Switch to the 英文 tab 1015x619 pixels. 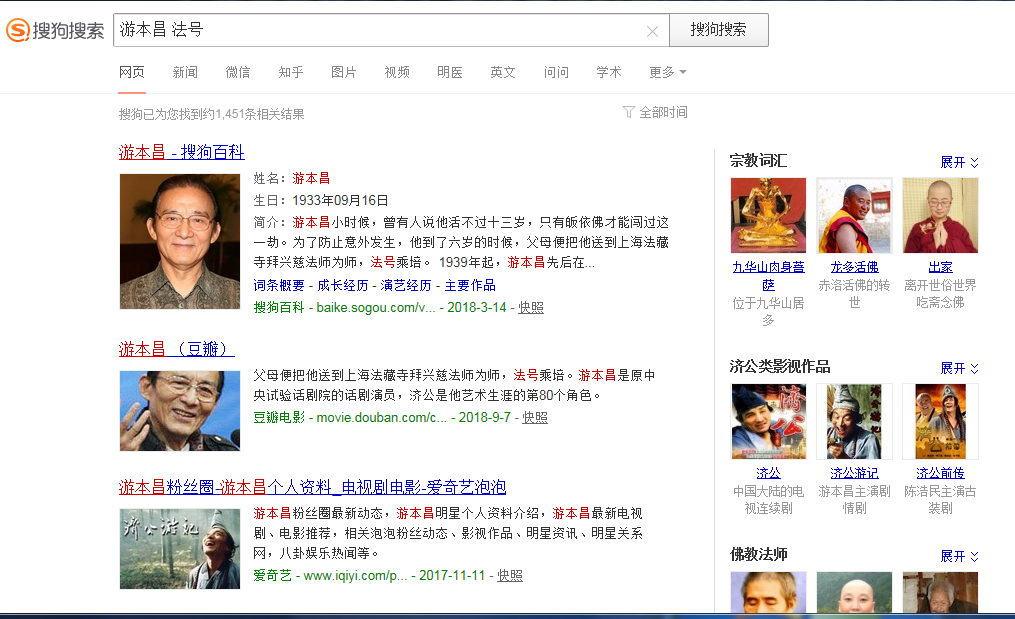503,72
